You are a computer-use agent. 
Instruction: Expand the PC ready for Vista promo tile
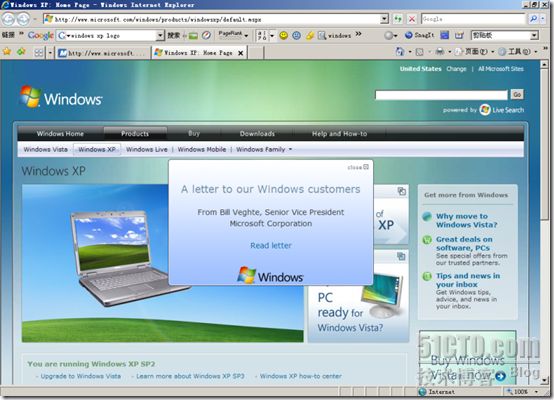point(401,256)
